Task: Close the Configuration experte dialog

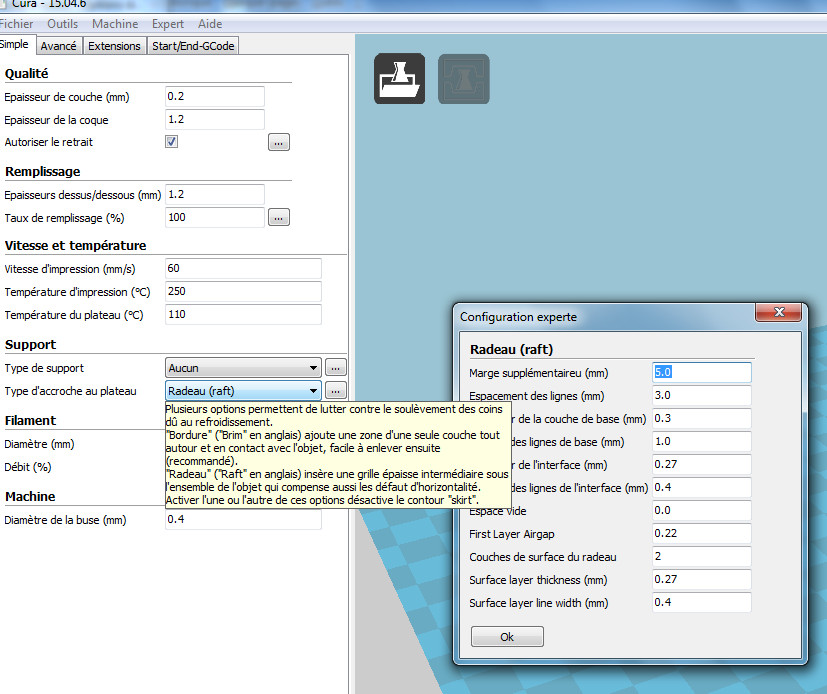Action: coord(778,312)
